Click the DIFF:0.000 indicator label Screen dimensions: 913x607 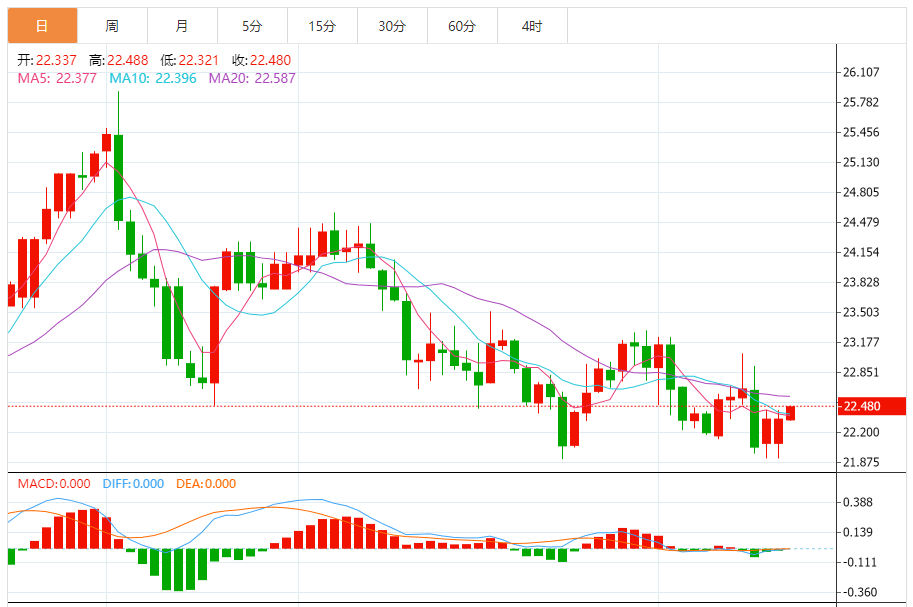point(133,484)
